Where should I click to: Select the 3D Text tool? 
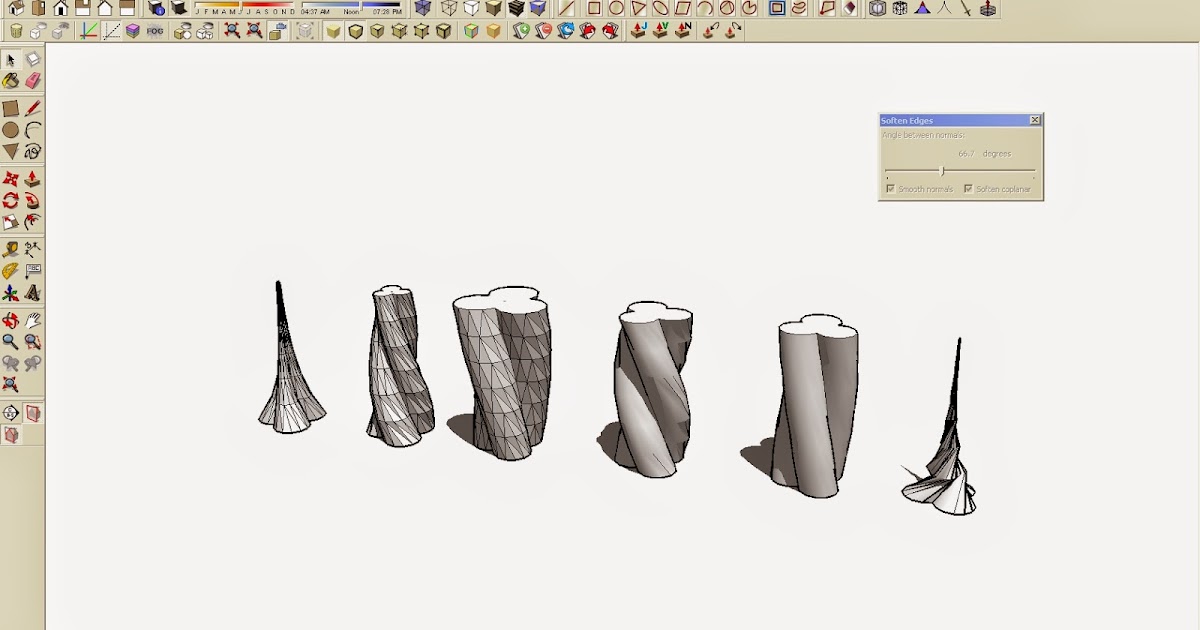[x=32, y=293]
